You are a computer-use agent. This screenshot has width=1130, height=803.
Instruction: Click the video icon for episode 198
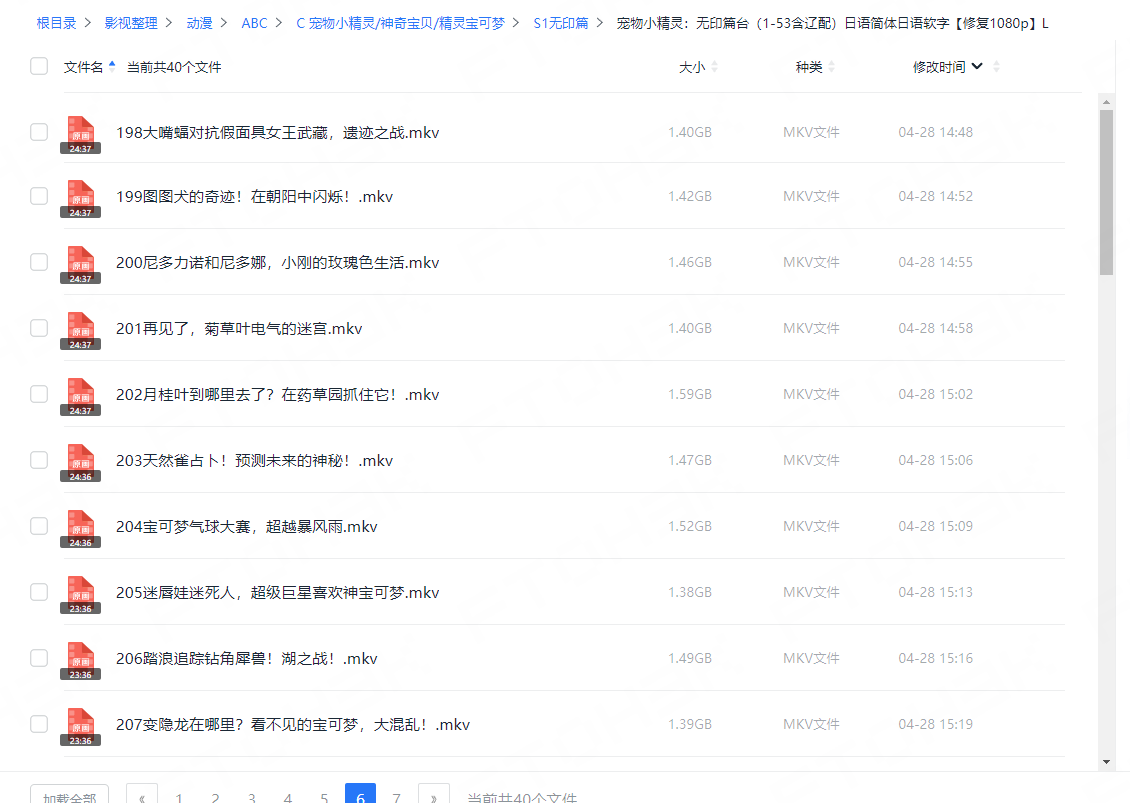point(81,131)
